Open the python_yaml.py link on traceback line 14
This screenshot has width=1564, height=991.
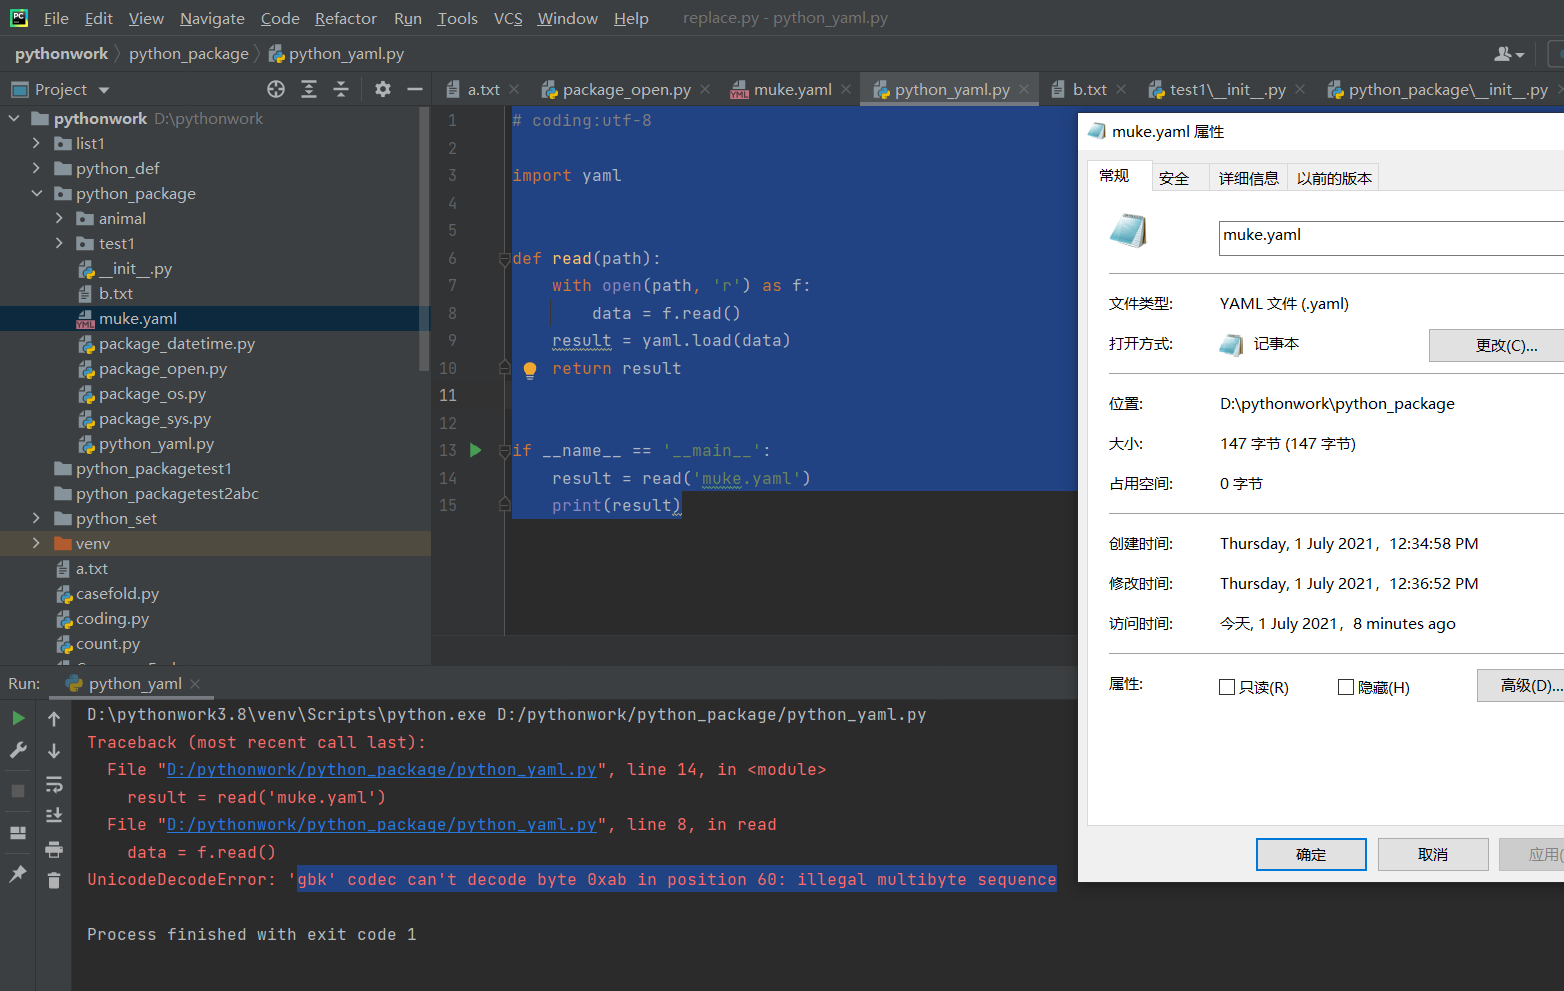(381, 770)
